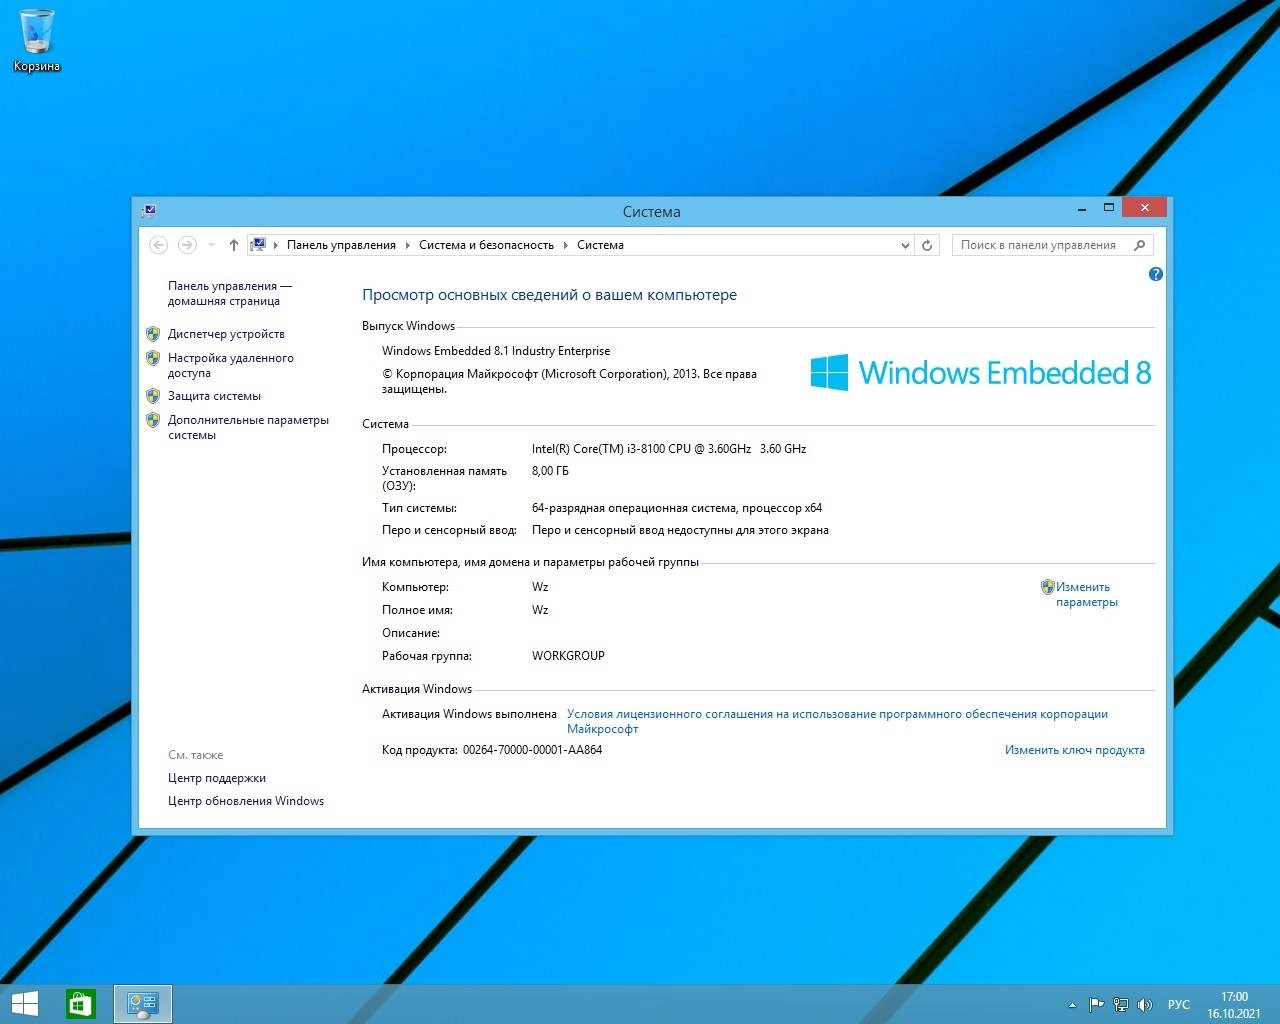Image resolution: width=1280 pixels, height=1024 pixels.
Task: Open the Windows Store taskbar icon
Action: pyautogui.click(x=81, y=1004)
